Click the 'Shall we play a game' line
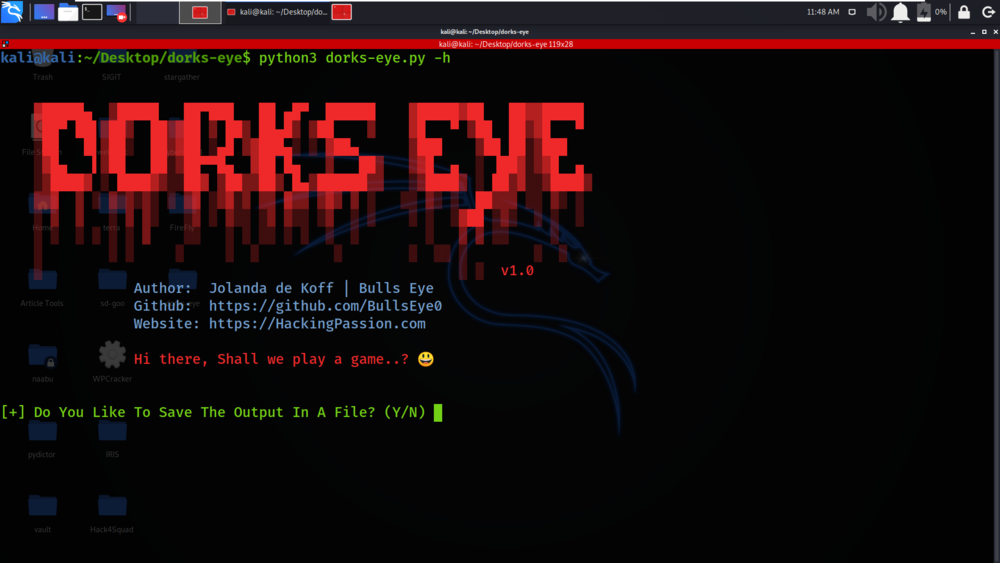 (271, 359)
